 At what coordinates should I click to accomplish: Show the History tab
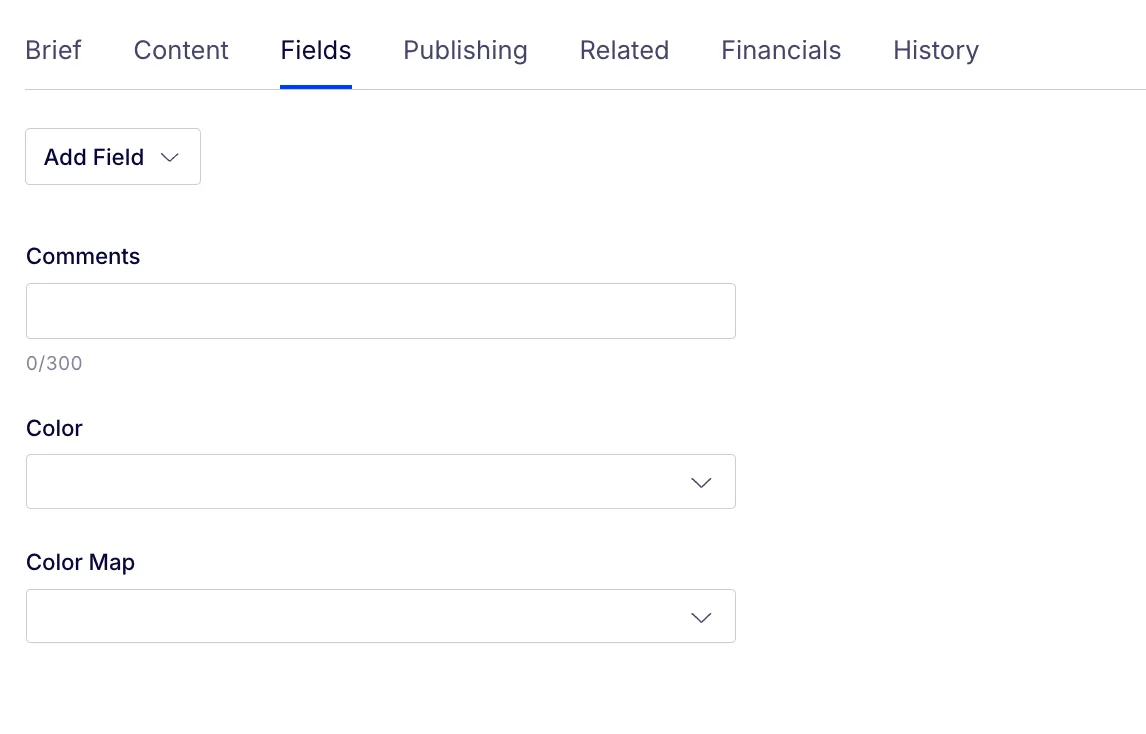tap(936, 50)
